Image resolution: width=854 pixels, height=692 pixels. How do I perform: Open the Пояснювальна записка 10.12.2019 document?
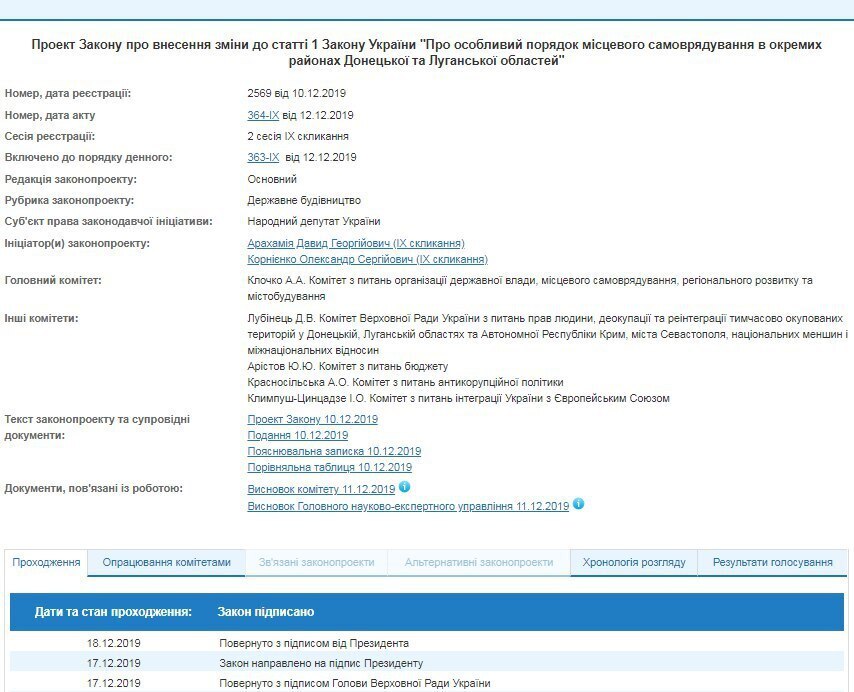[334, 451]
